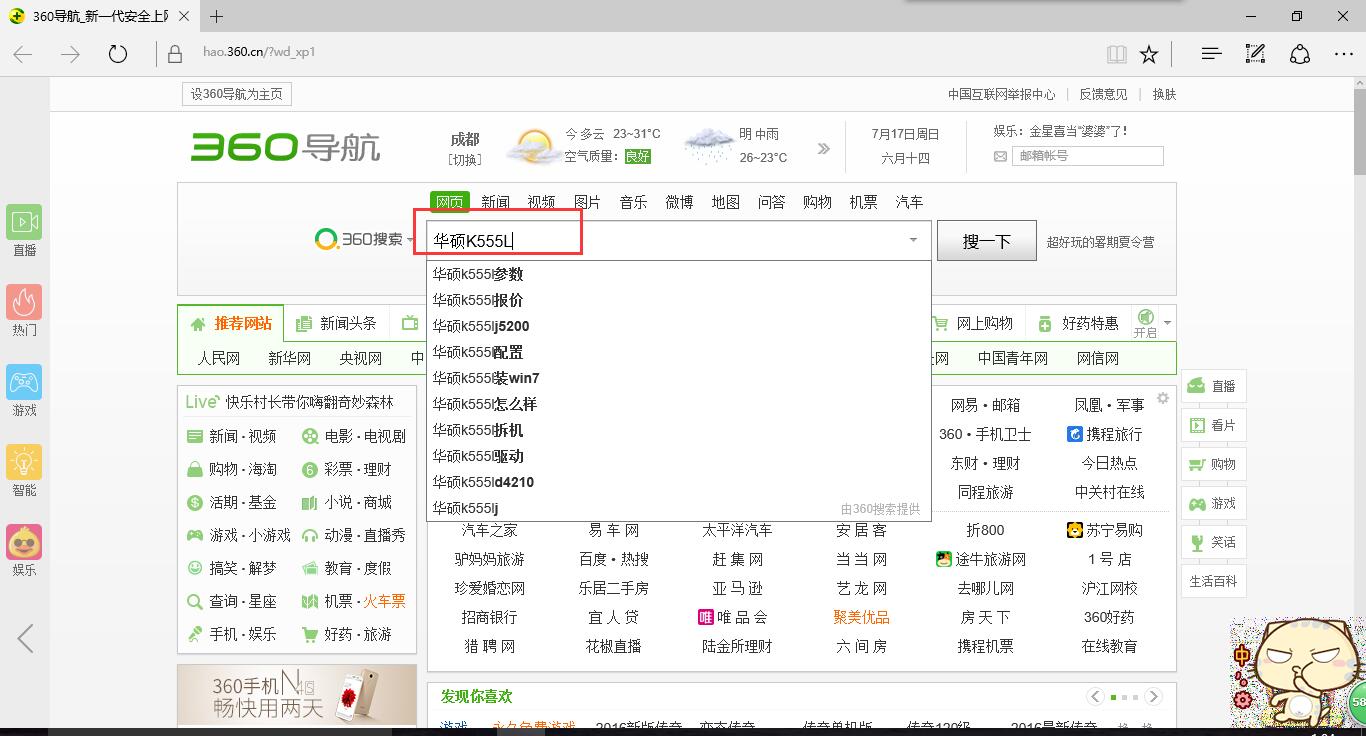
Task: Open 360手机 N4 ad banner
Action: coord(297,696)
